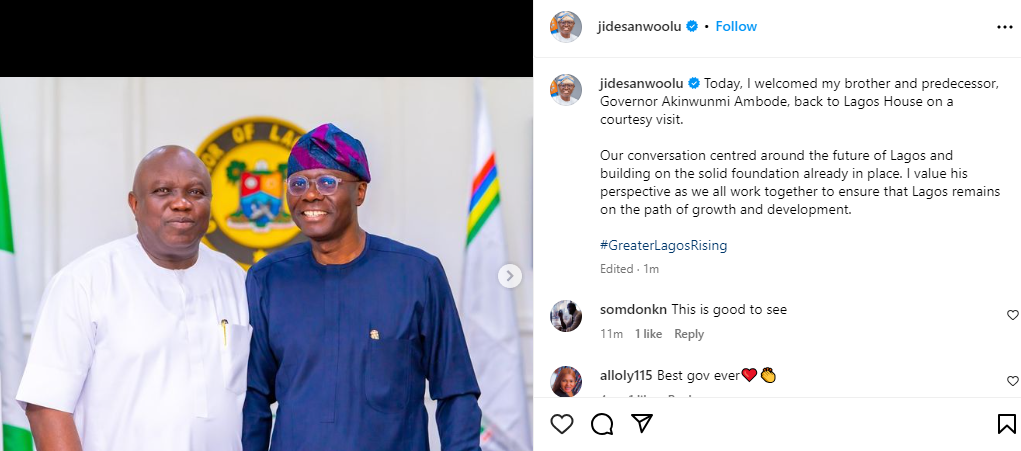Open the comment speech bubble icon
1021x451 pixels.
(602, 424)
